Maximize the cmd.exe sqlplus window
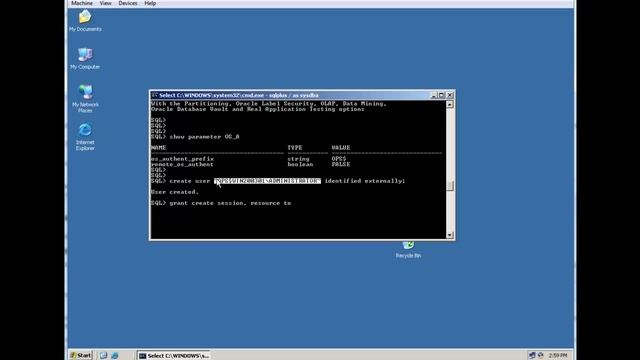 click(442, 95)
